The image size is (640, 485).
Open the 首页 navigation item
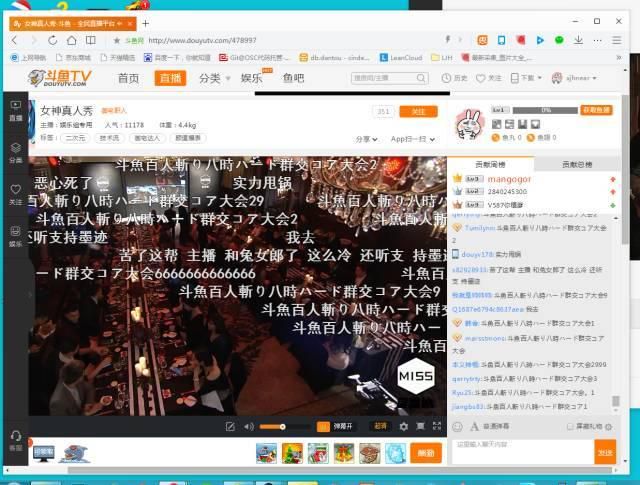tap(129, 78)
